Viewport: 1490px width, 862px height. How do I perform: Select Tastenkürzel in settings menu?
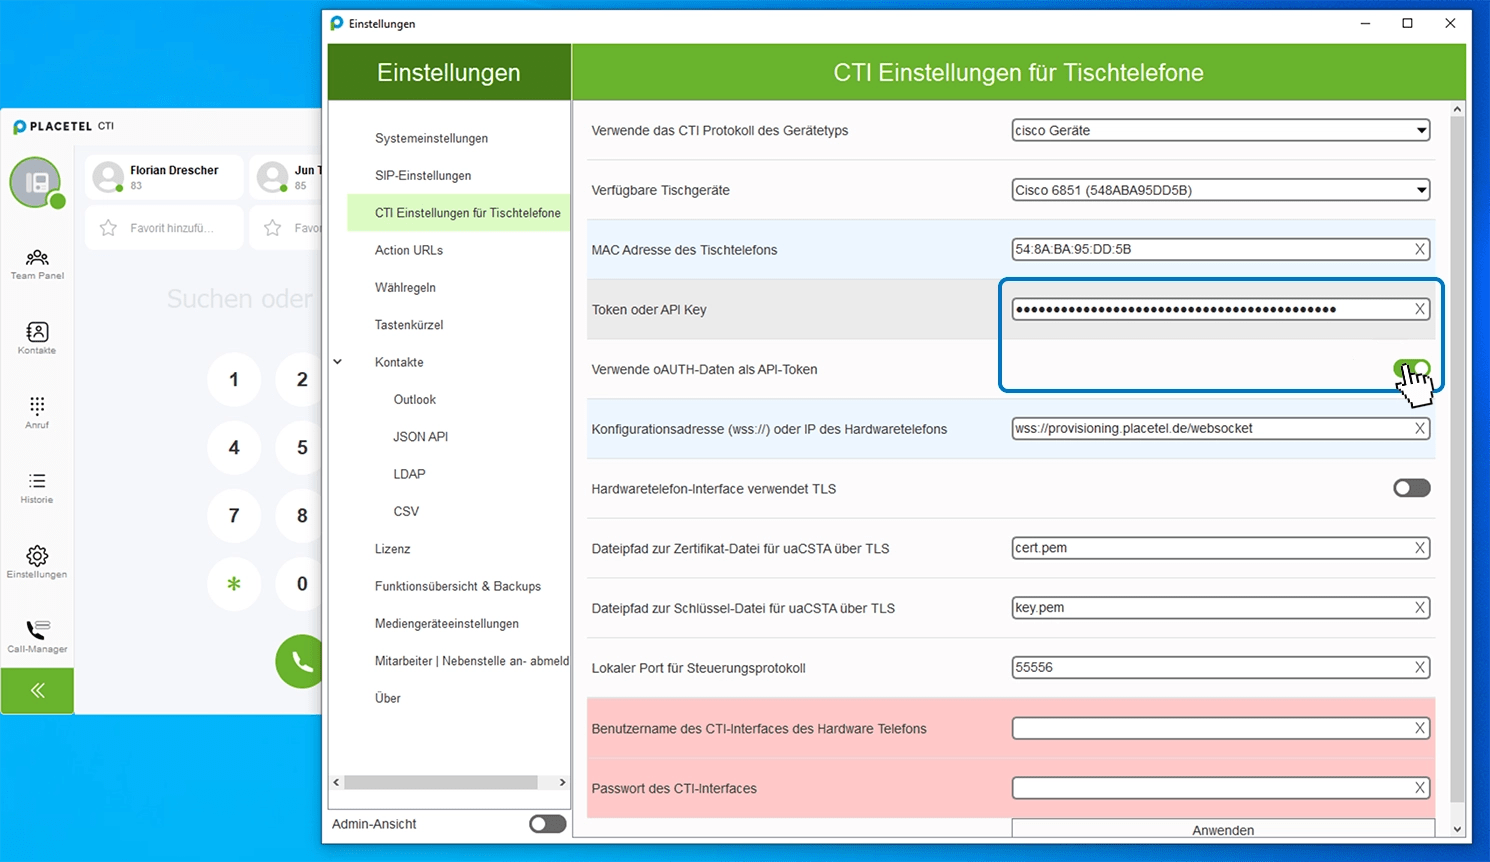click(x=408, y=325)
